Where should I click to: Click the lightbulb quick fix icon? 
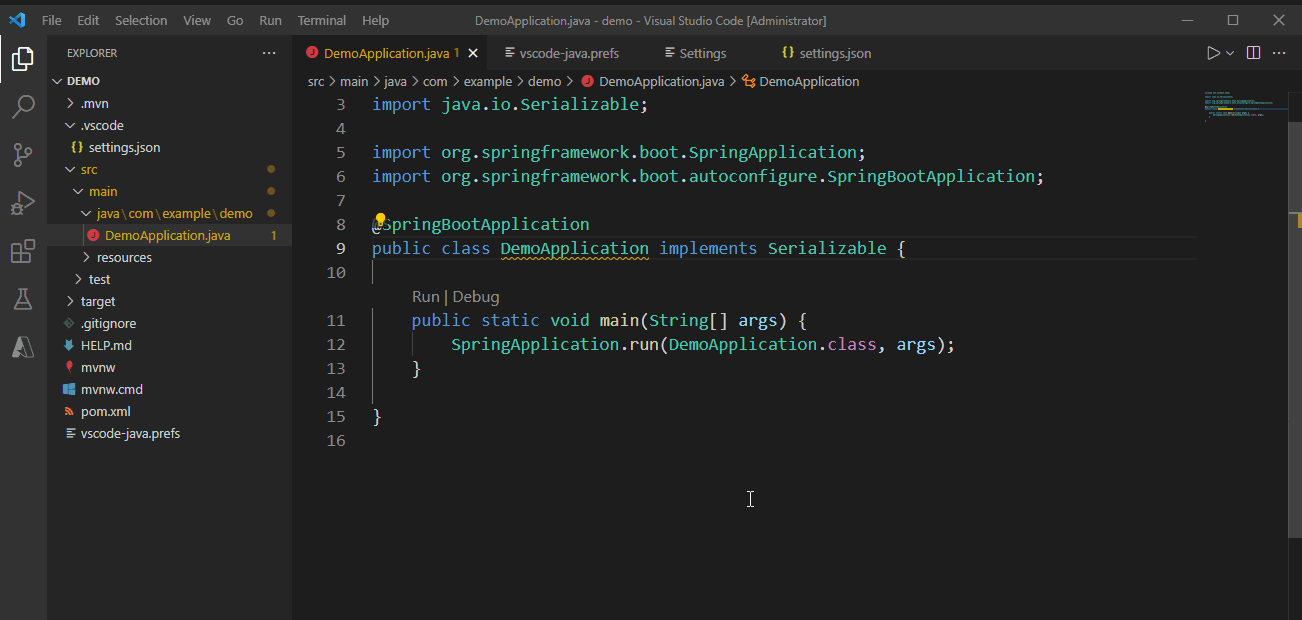pyautogui.click(x=380, y=221)
